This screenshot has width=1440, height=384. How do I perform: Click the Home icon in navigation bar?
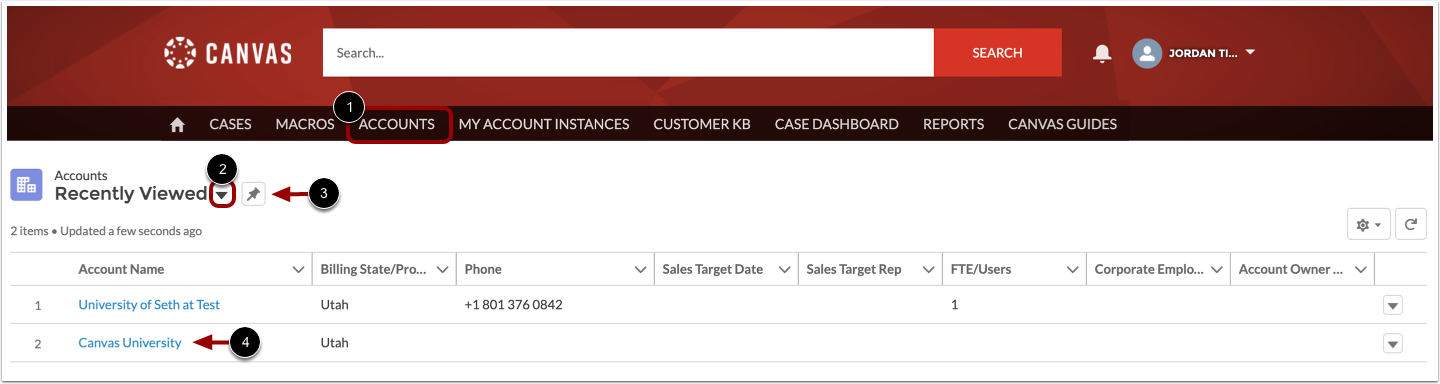pyautogui.click(x=177, y=125)
